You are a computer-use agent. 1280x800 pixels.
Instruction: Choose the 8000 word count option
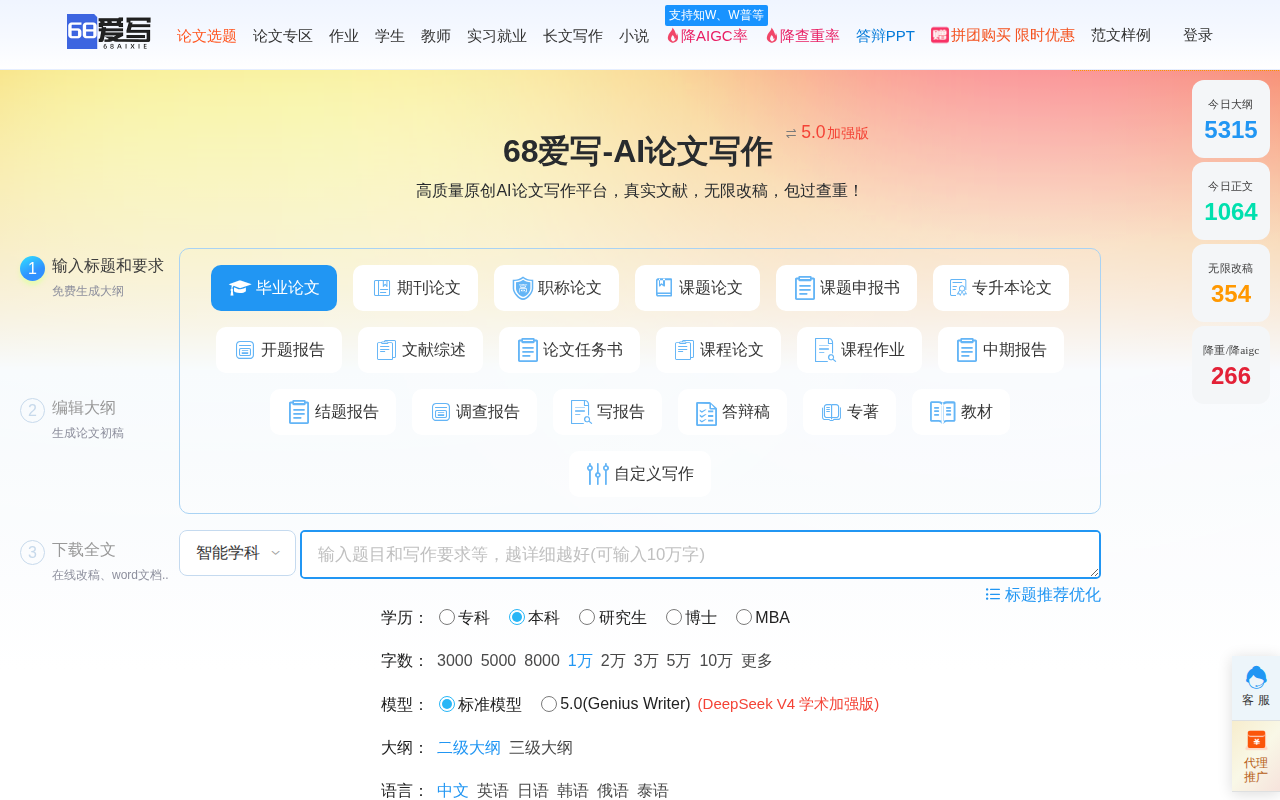coord(542,661)
